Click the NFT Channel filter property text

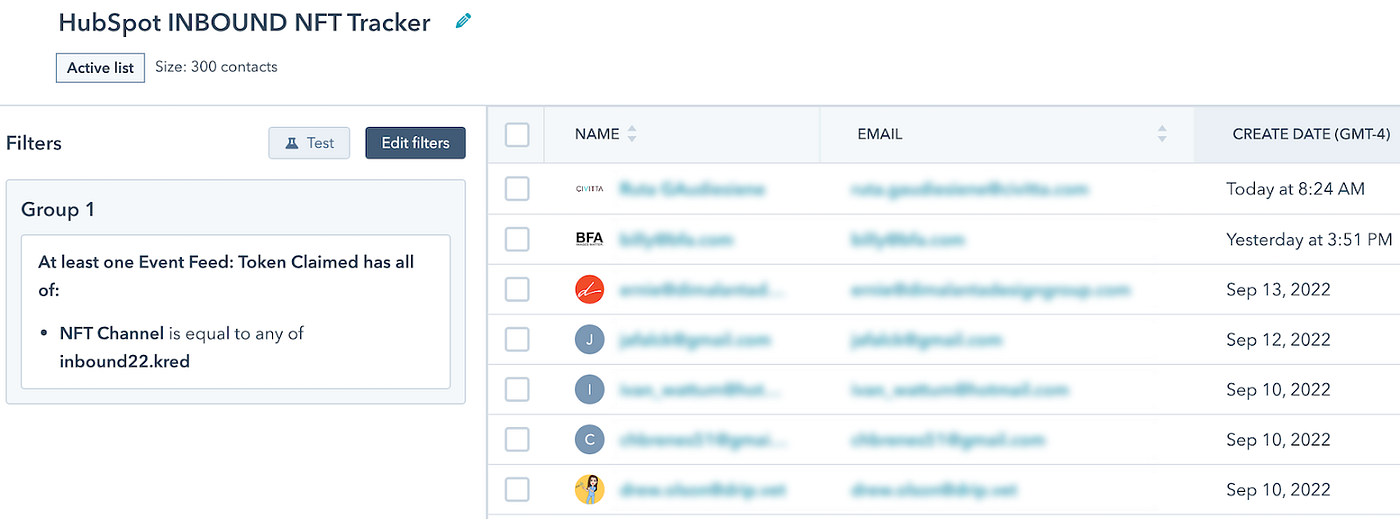click(x=113, y=333)
